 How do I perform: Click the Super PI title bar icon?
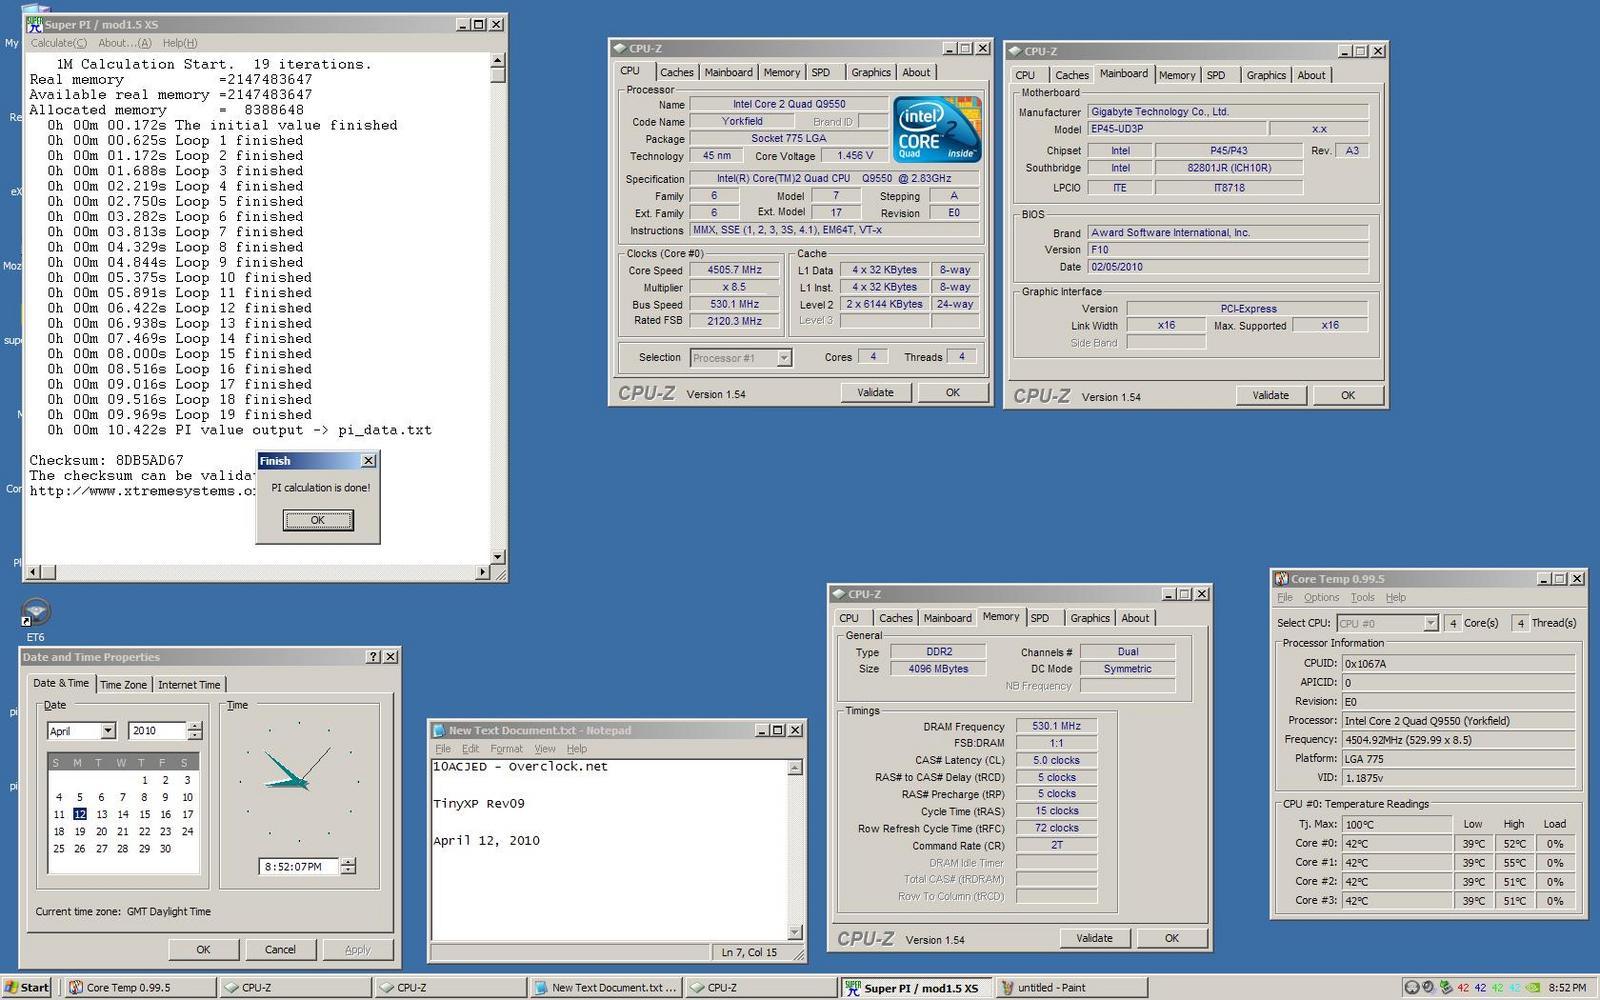(x=35, y=24)
